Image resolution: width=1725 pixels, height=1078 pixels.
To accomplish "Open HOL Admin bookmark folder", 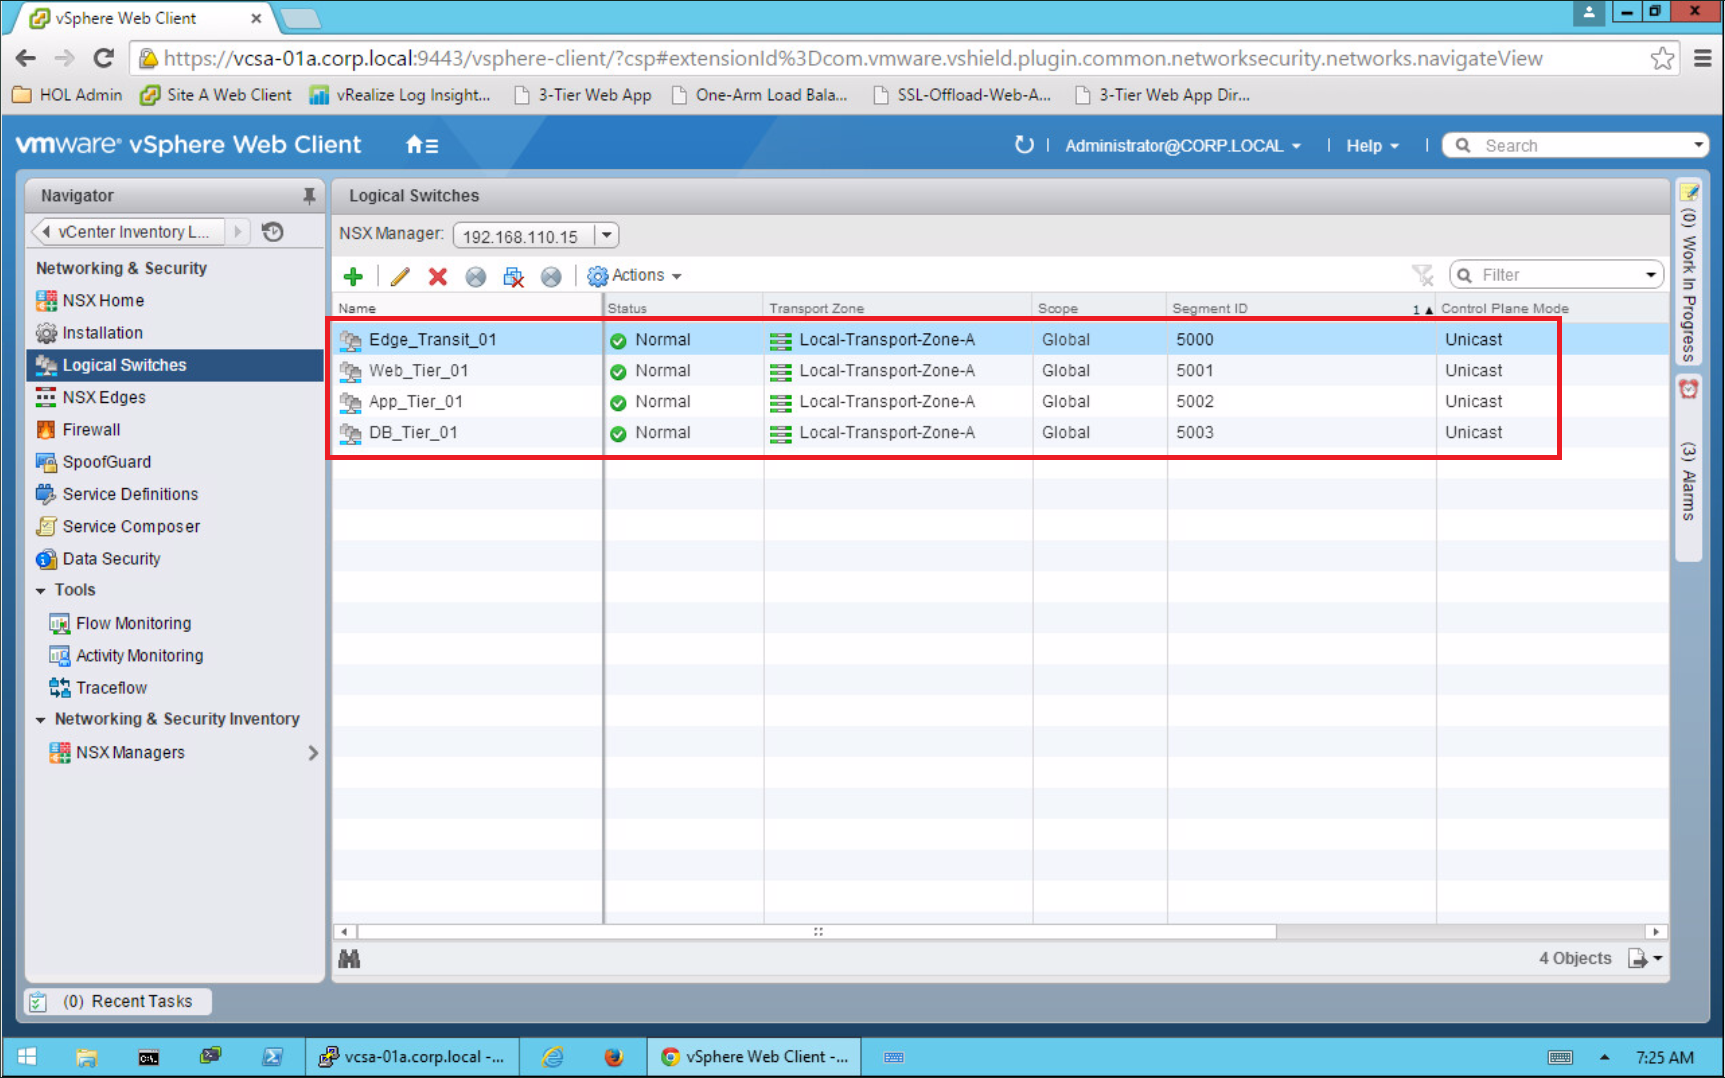I will (67, 95).
